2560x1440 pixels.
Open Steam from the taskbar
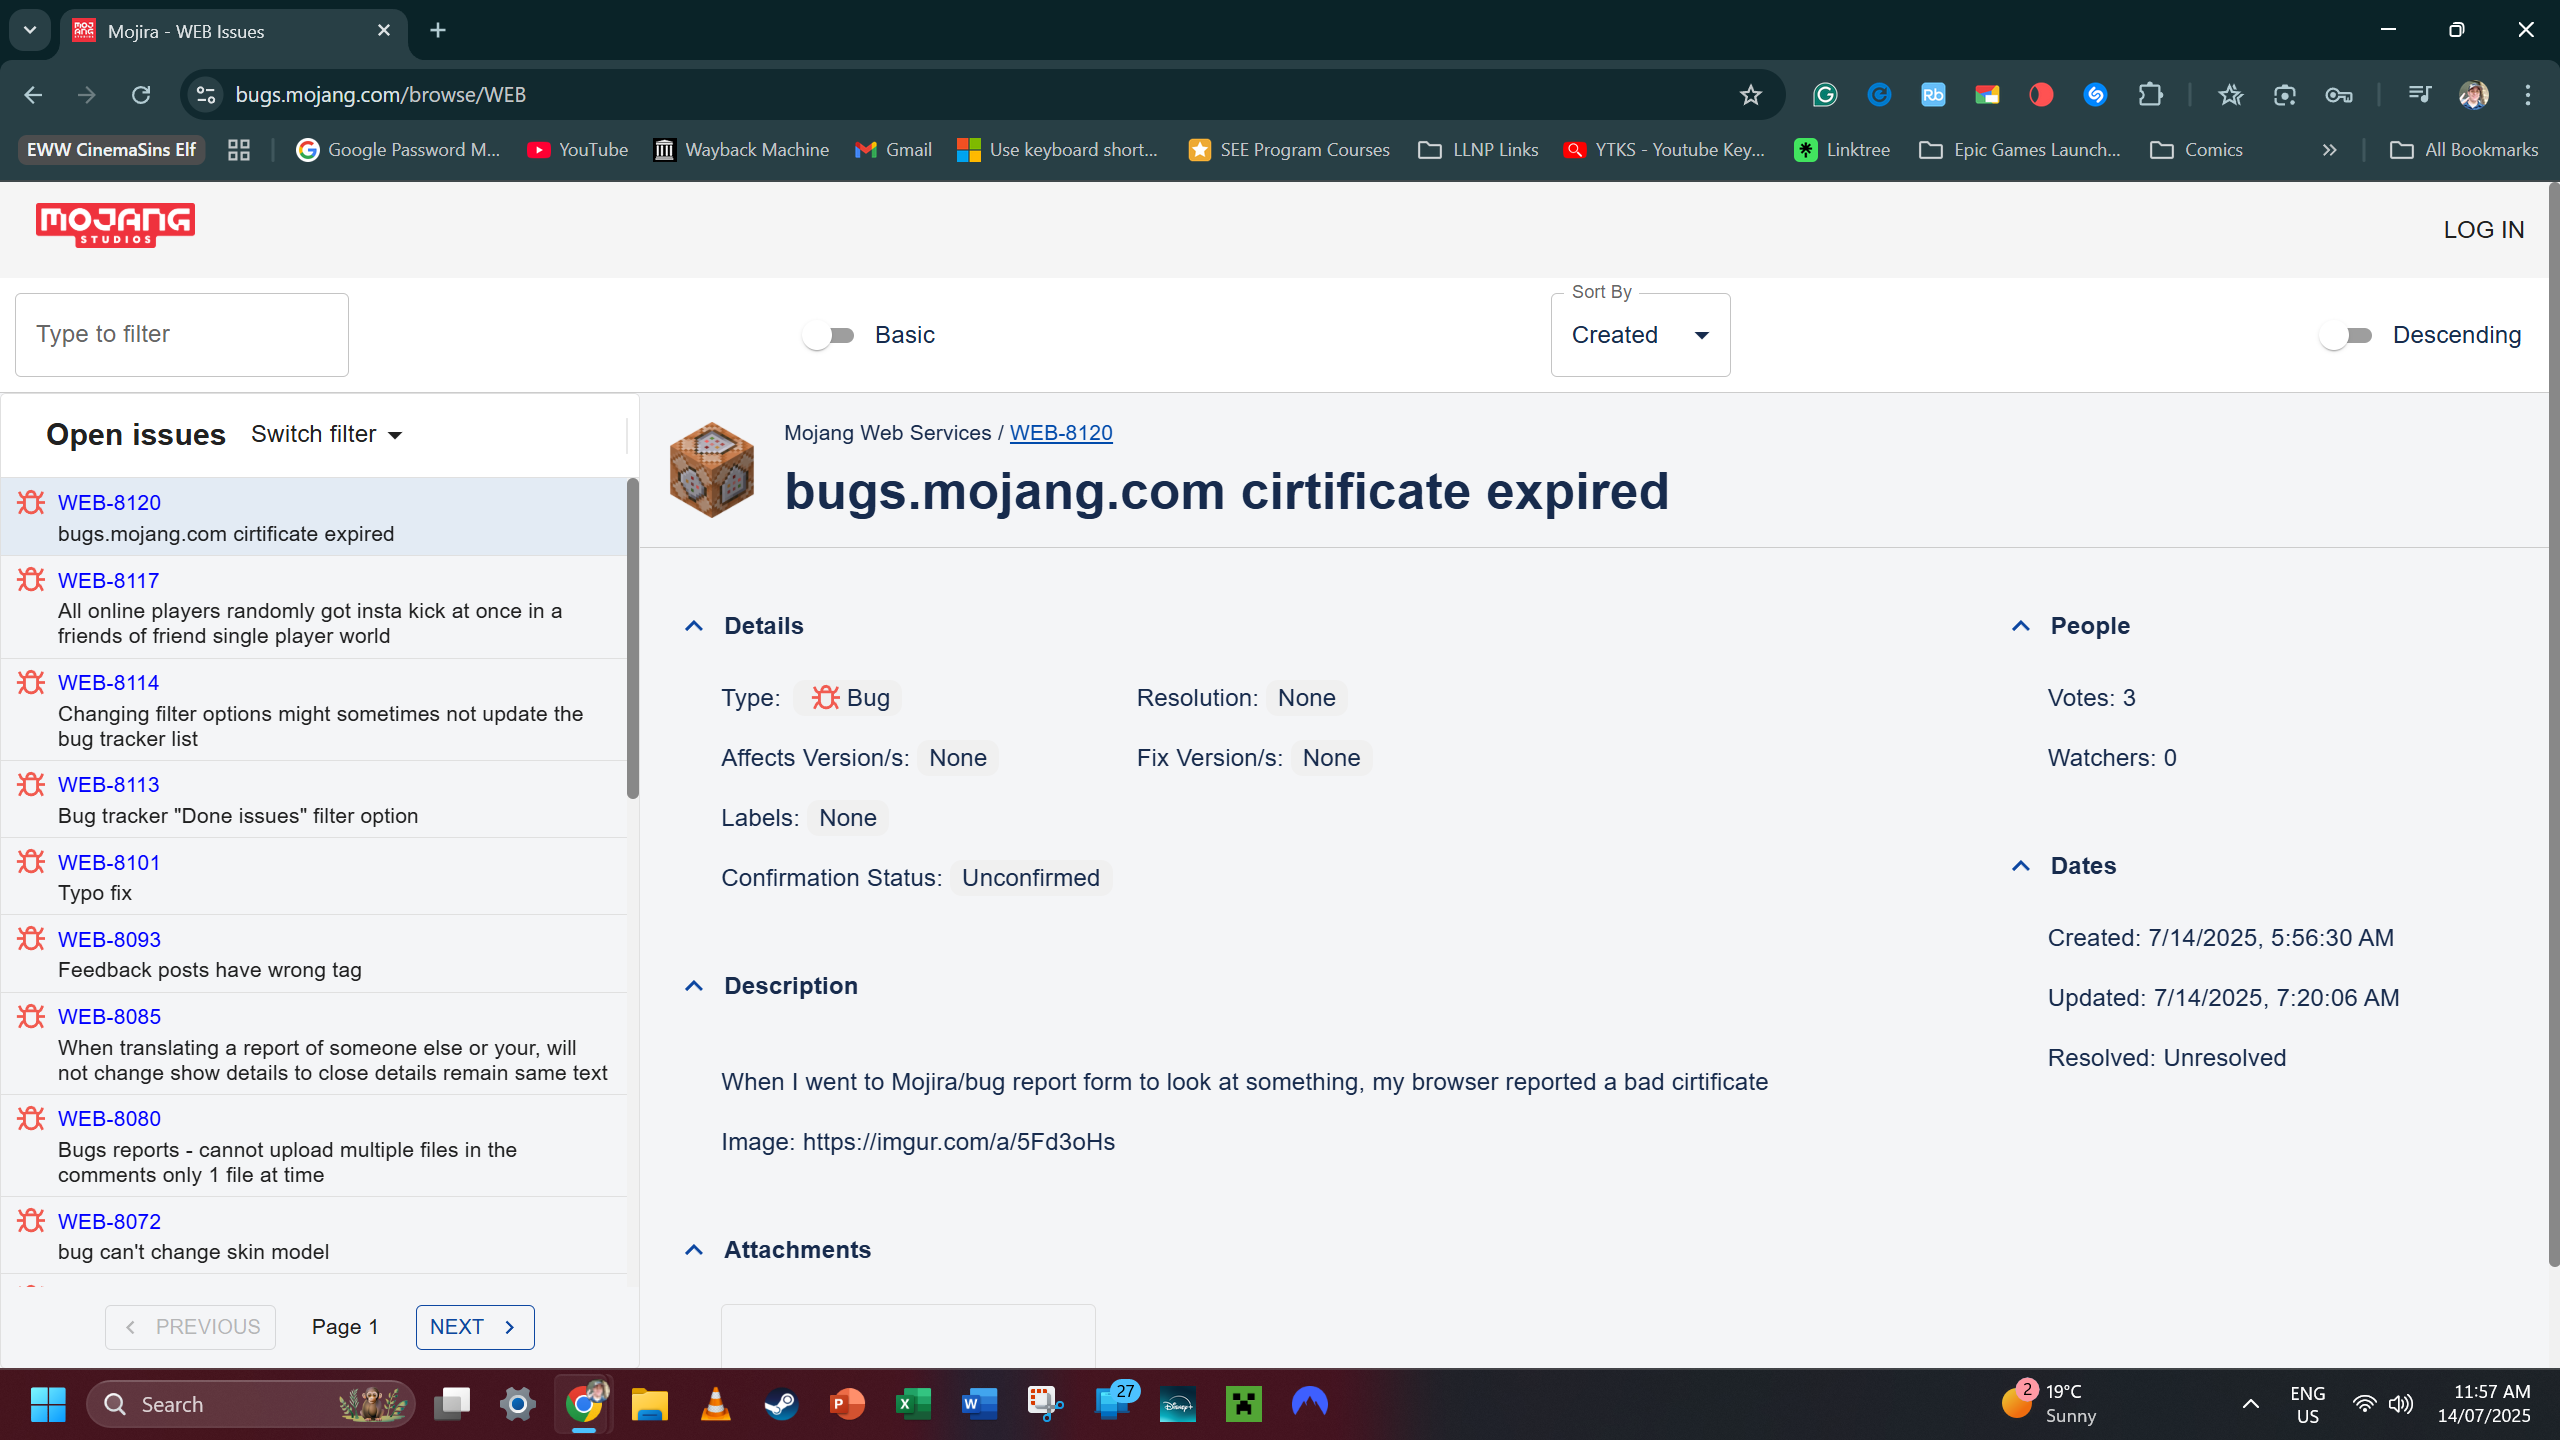[781, 1404]
